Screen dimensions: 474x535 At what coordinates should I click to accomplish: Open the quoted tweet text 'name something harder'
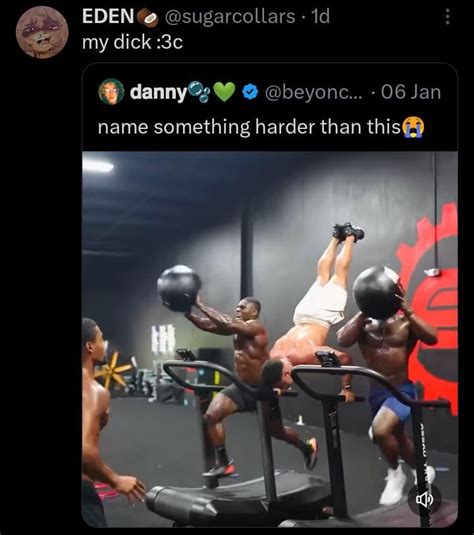coord(249,127)
